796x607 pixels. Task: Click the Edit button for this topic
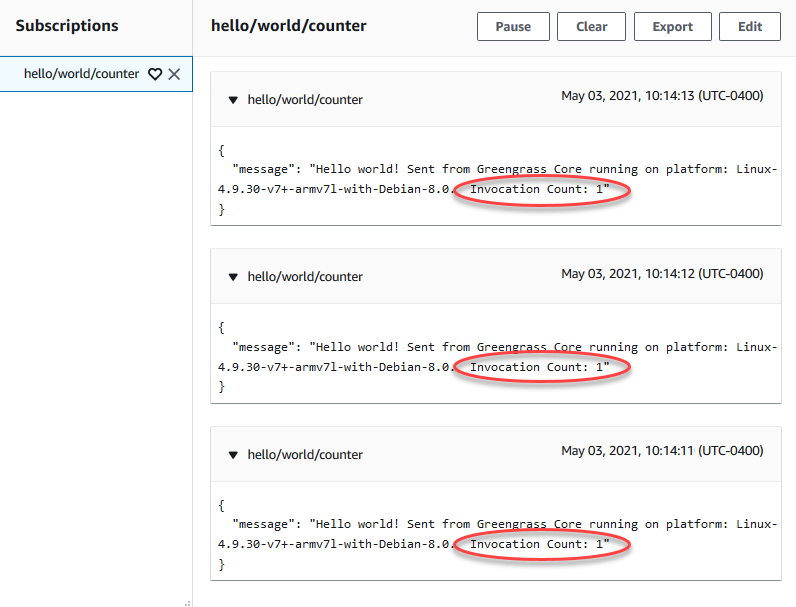[749, 27]
